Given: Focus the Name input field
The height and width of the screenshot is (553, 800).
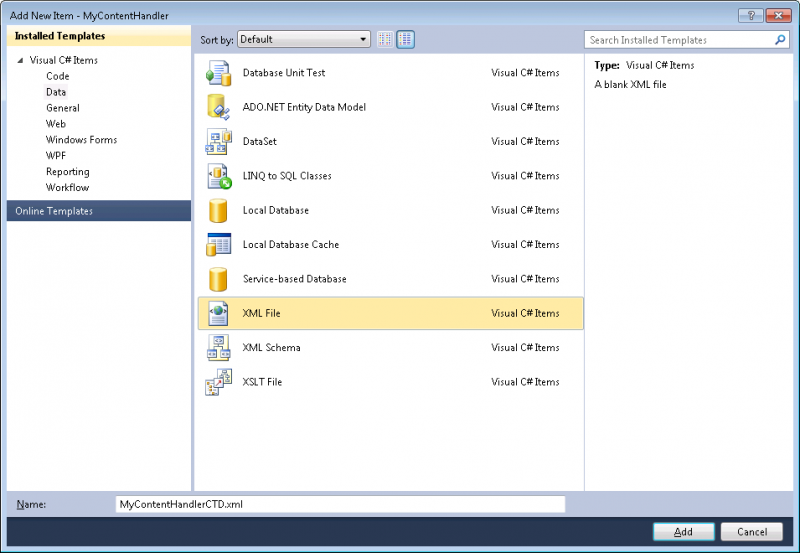Looking at the screenshot, I should click(340, 504).
